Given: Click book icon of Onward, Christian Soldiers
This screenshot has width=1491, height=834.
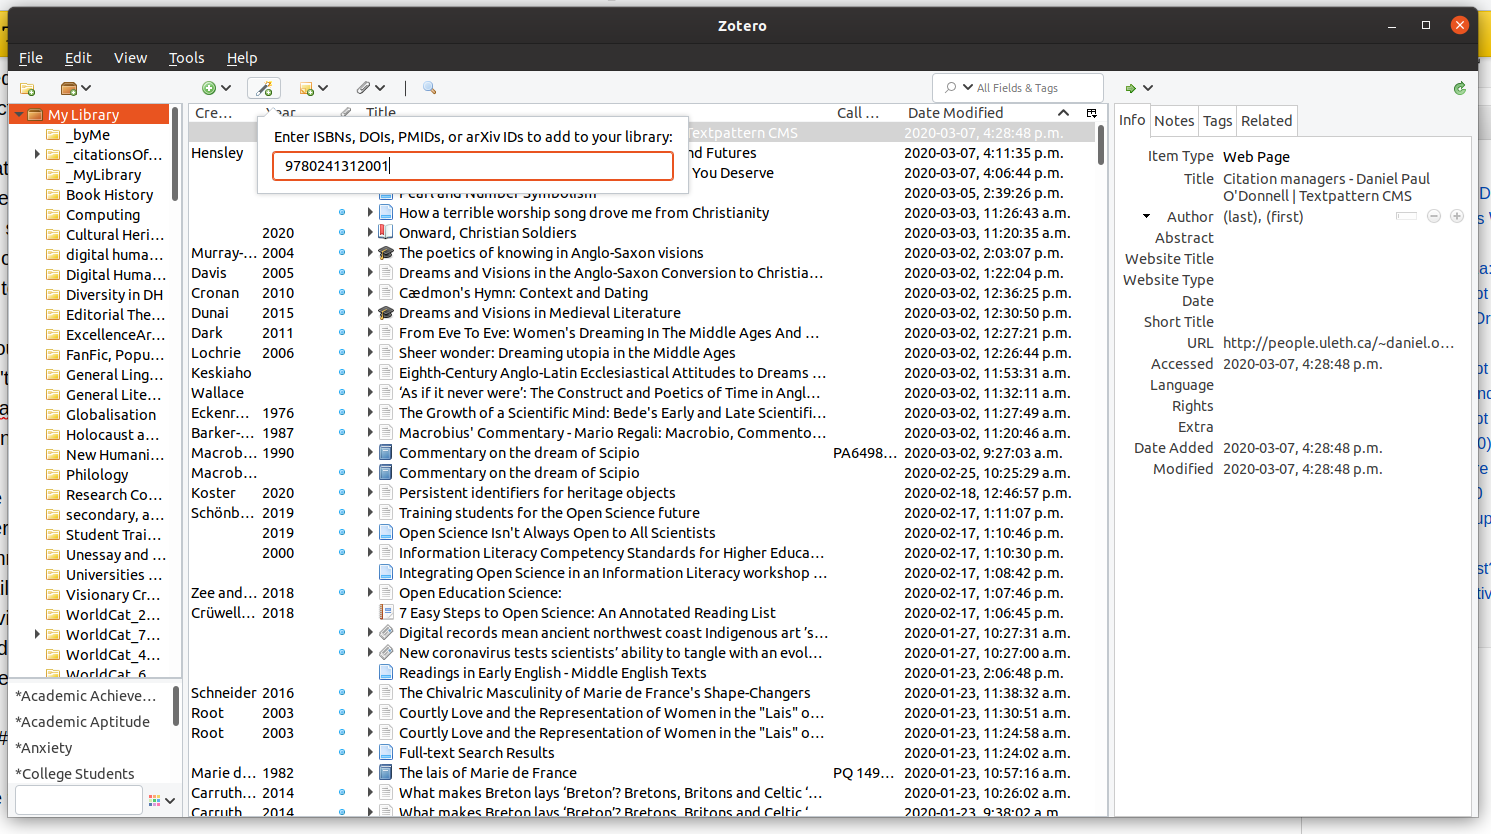Looking at the screenshot, I should coord(386,233).
